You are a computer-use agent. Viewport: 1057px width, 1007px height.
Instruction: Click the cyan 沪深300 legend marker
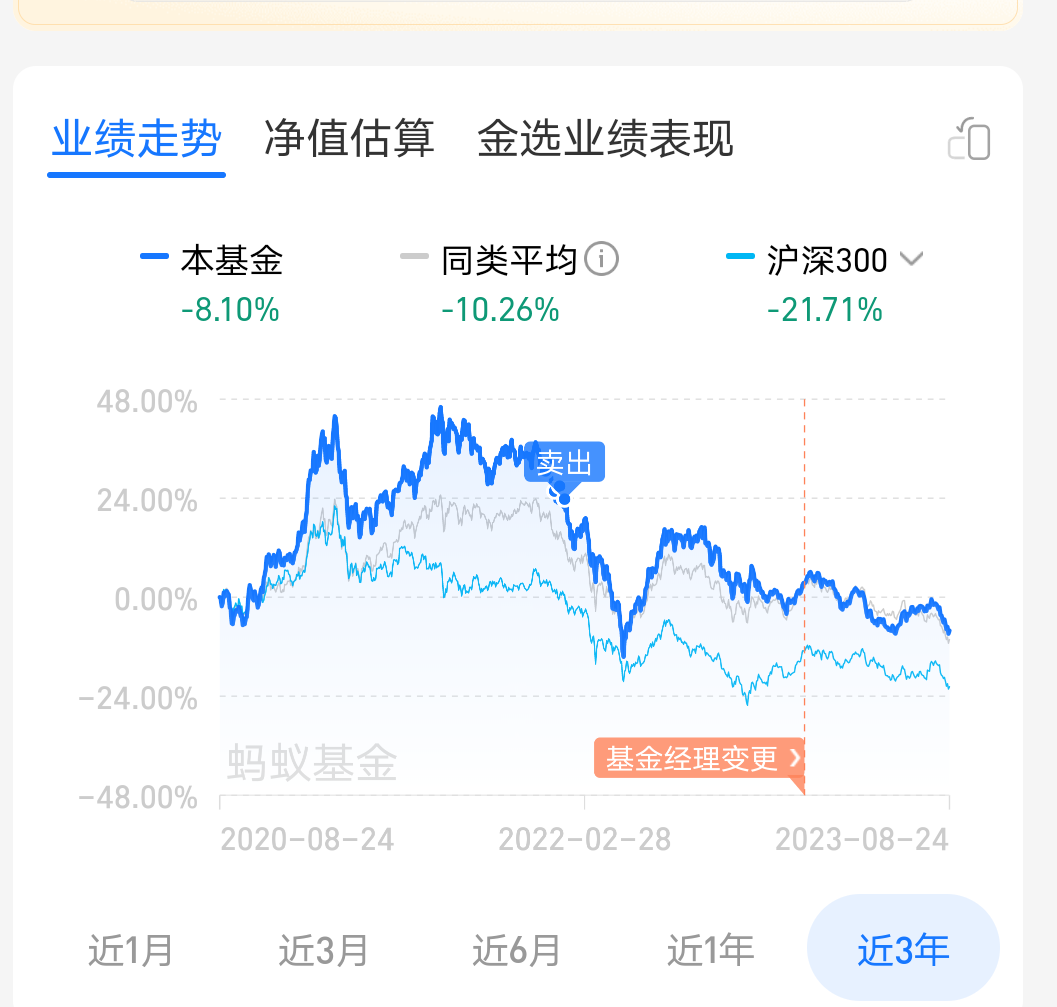click(740, 260)
